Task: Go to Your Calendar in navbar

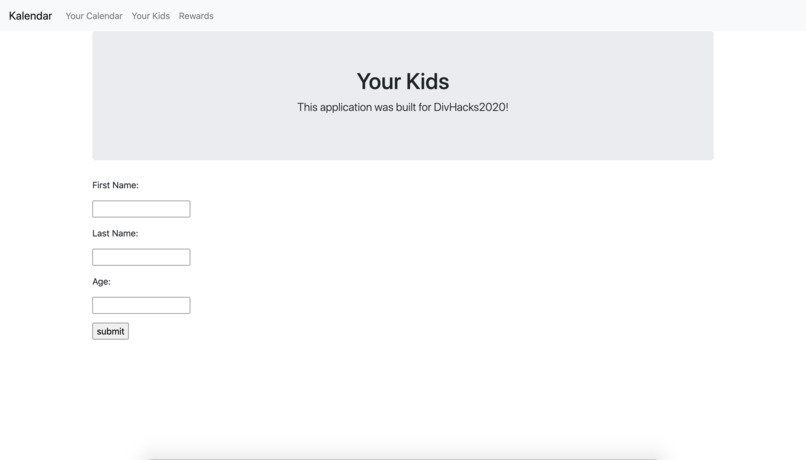Action: tap(94, 16)
